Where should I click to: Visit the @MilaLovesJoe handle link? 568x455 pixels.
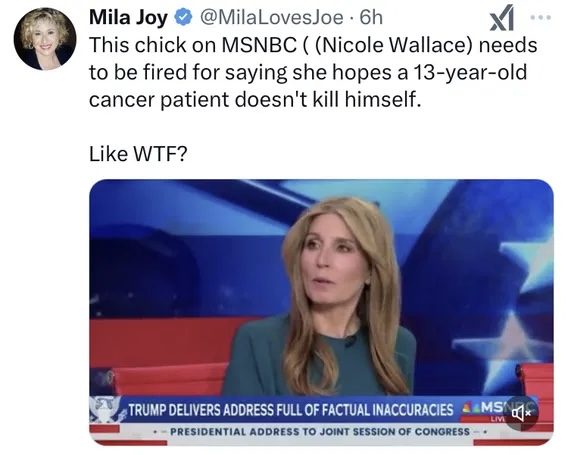271,17
